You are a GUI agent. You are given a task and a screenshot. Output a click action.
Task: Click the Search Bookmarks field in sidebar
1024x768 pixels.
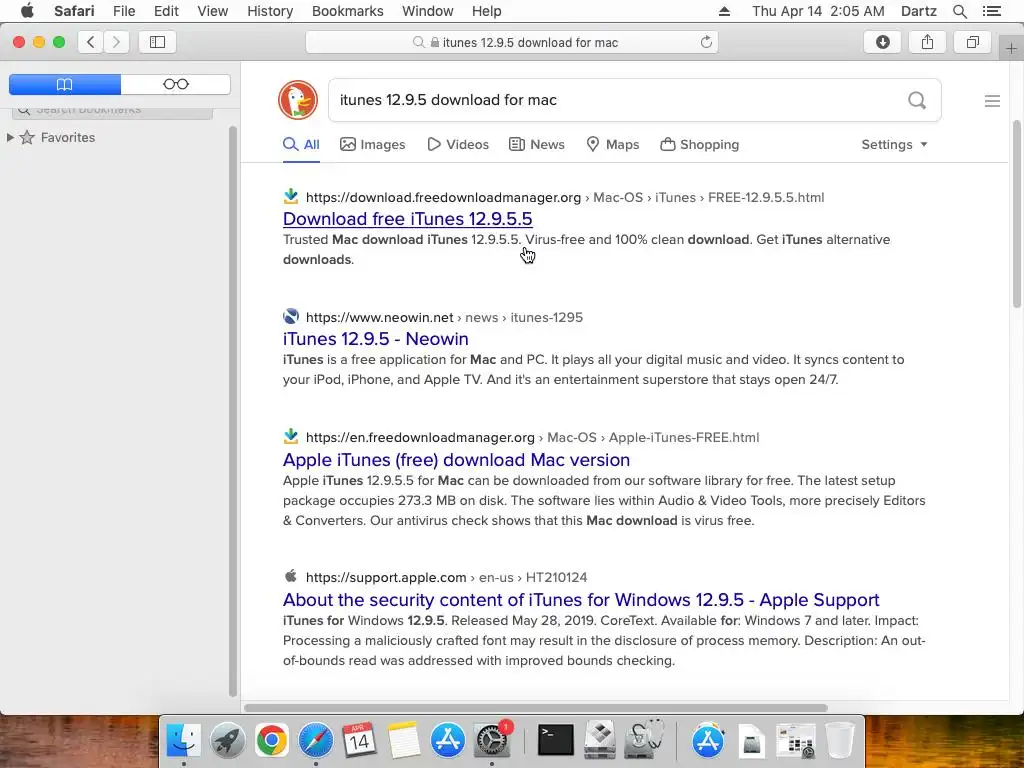pyautogui.click(x=112, y=110)
